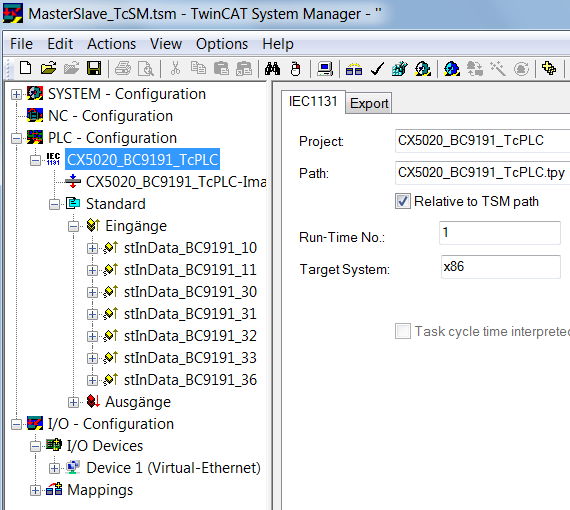Switch to the IEC1131 tab
The height and width of the screenshot is (510, 570).
tap(313, 101)
